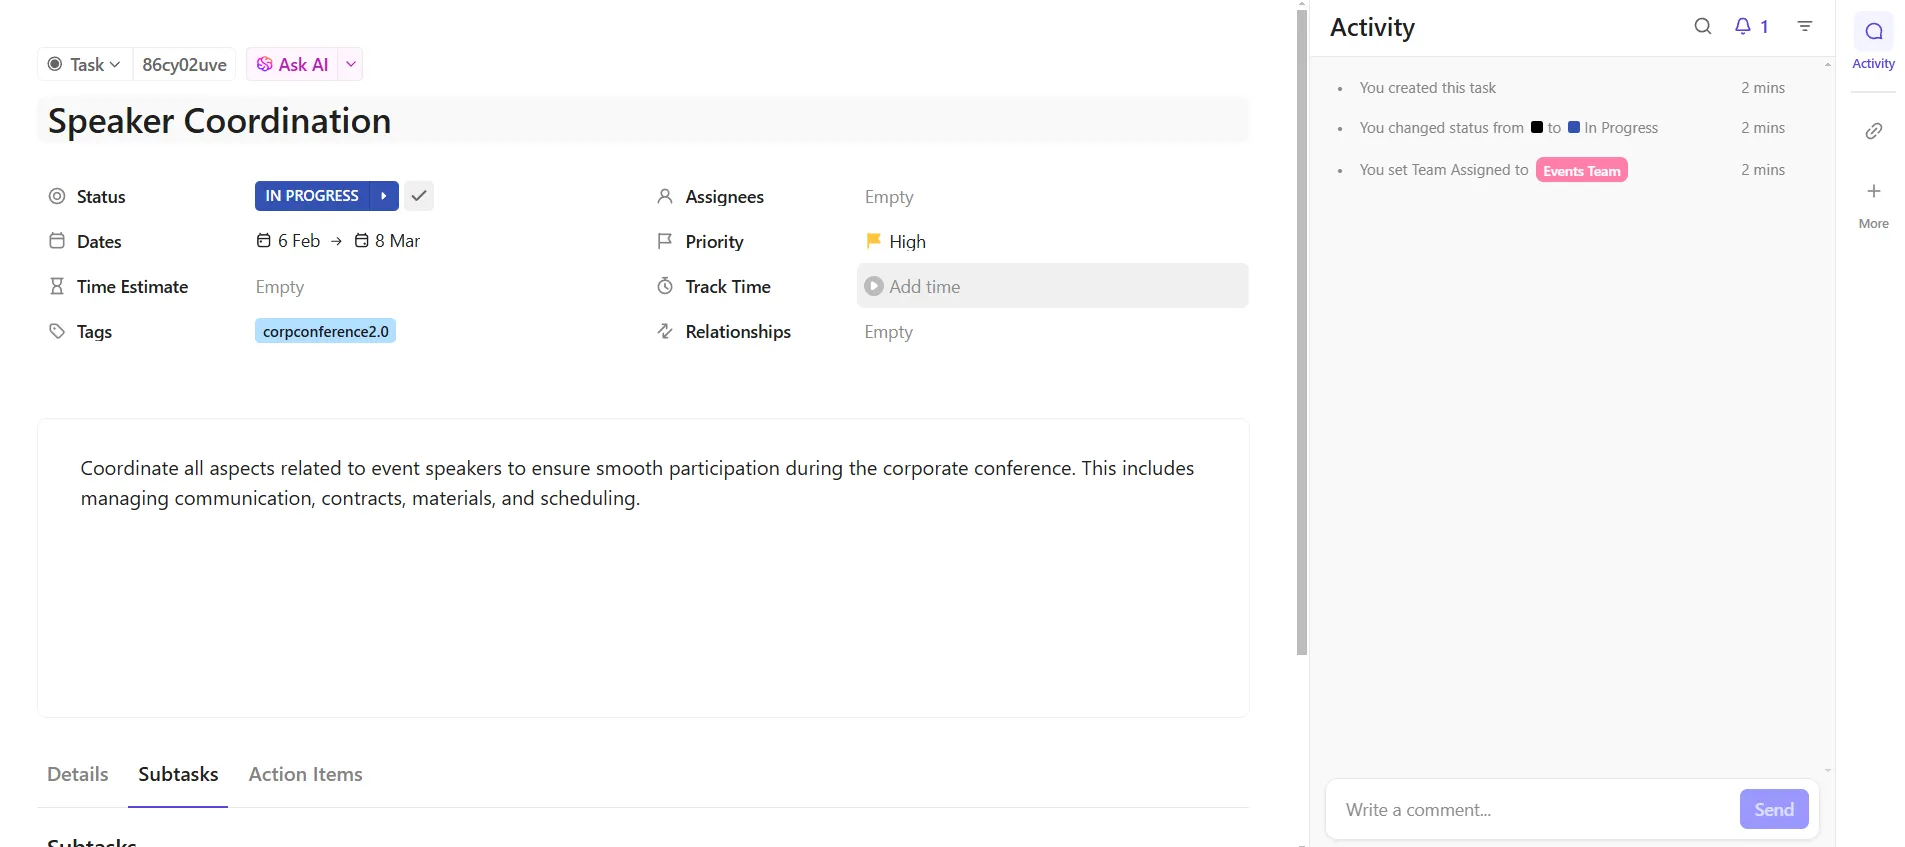
Task: Mark task complete with checkmark button
Action: [419, 196]
